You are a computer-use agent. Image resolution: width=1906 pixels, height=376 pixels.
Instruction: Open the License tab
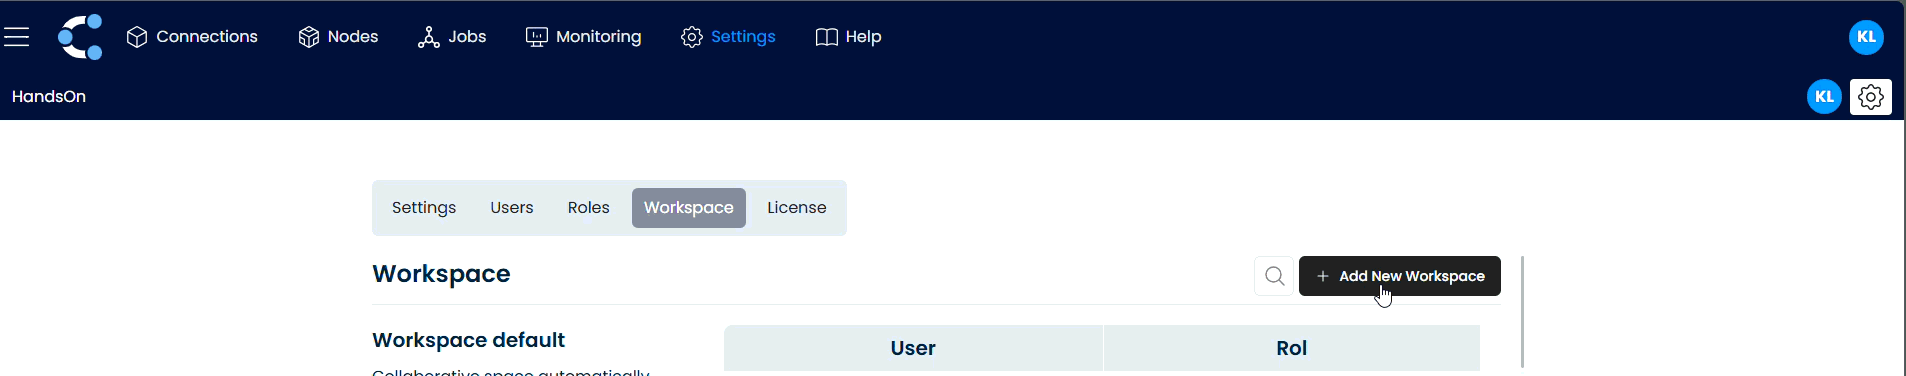tap(797, 208)
